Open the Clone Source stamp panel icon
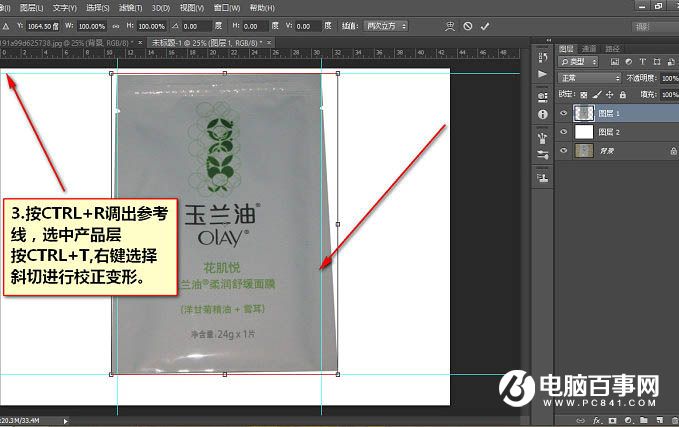This screenshot has width=679, height=427. click(x=543, y=178)
